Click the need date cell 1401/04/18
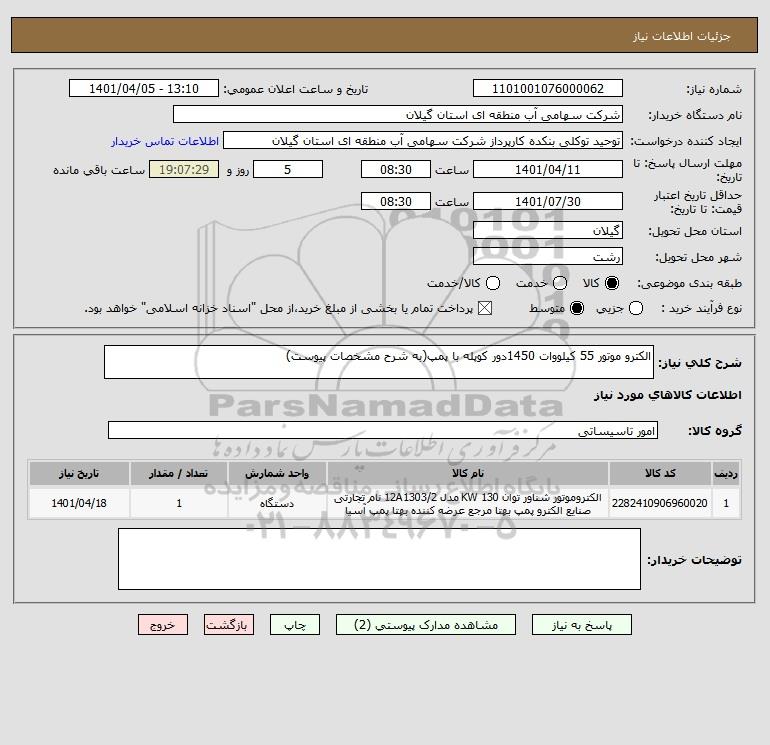770x745 pixels. (x=79, y=503)
